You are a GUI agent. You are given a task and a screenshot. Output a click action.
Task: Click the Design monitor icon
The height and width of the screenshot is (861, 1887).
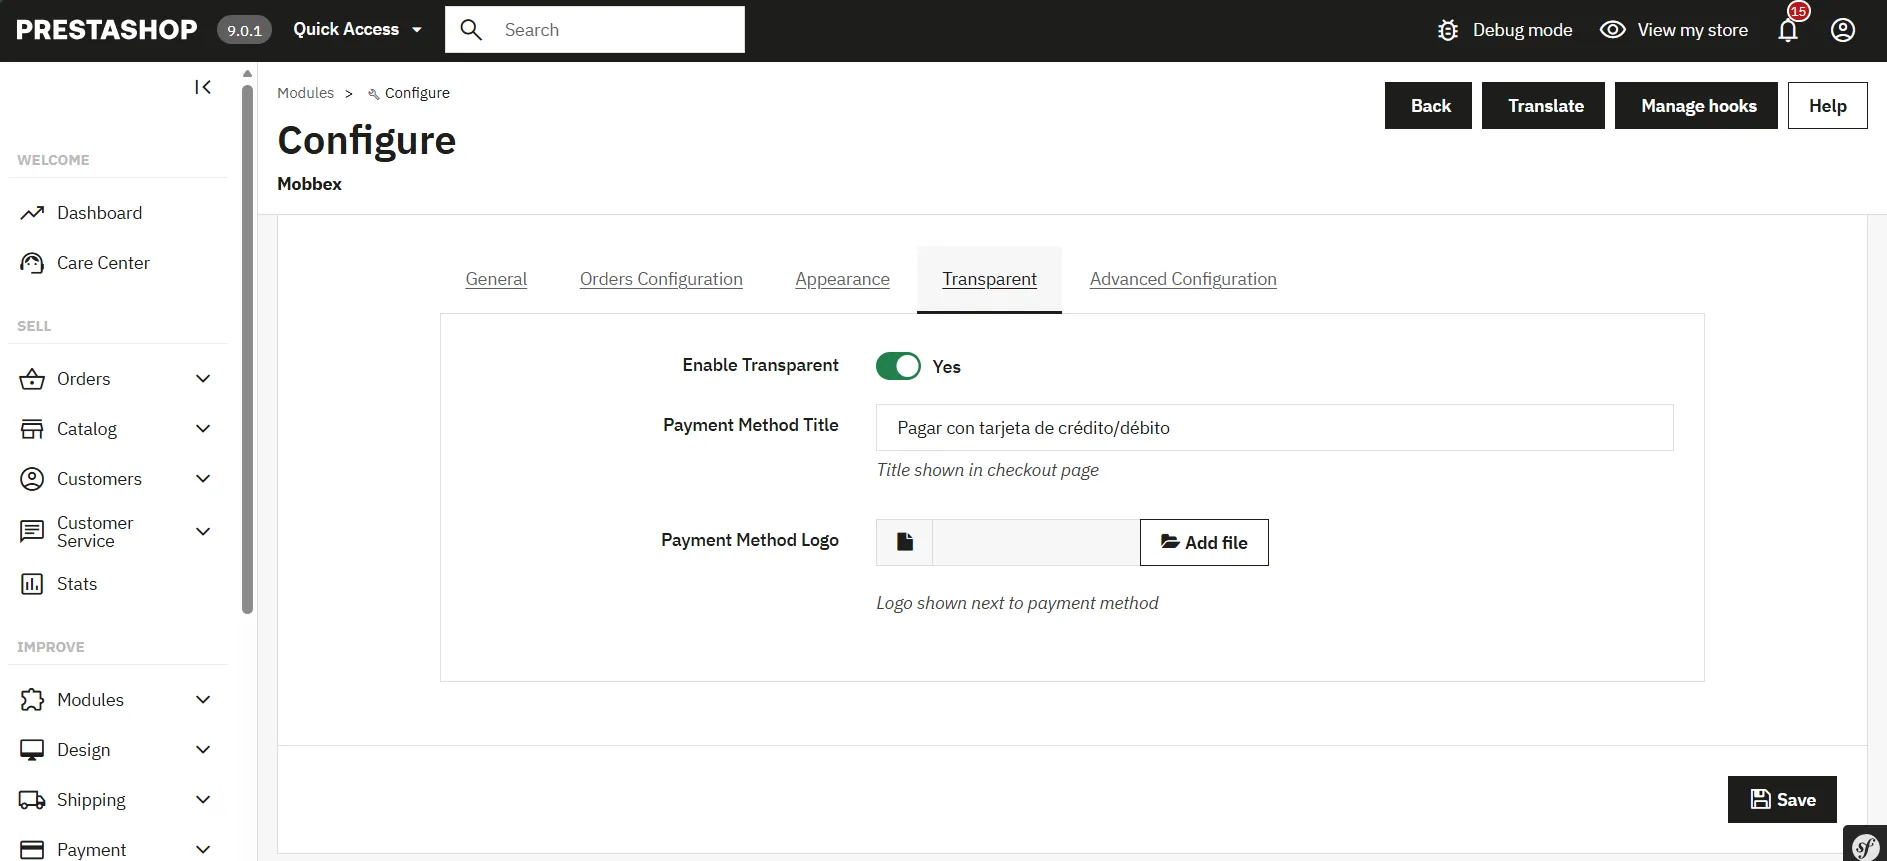pos(32,750)
